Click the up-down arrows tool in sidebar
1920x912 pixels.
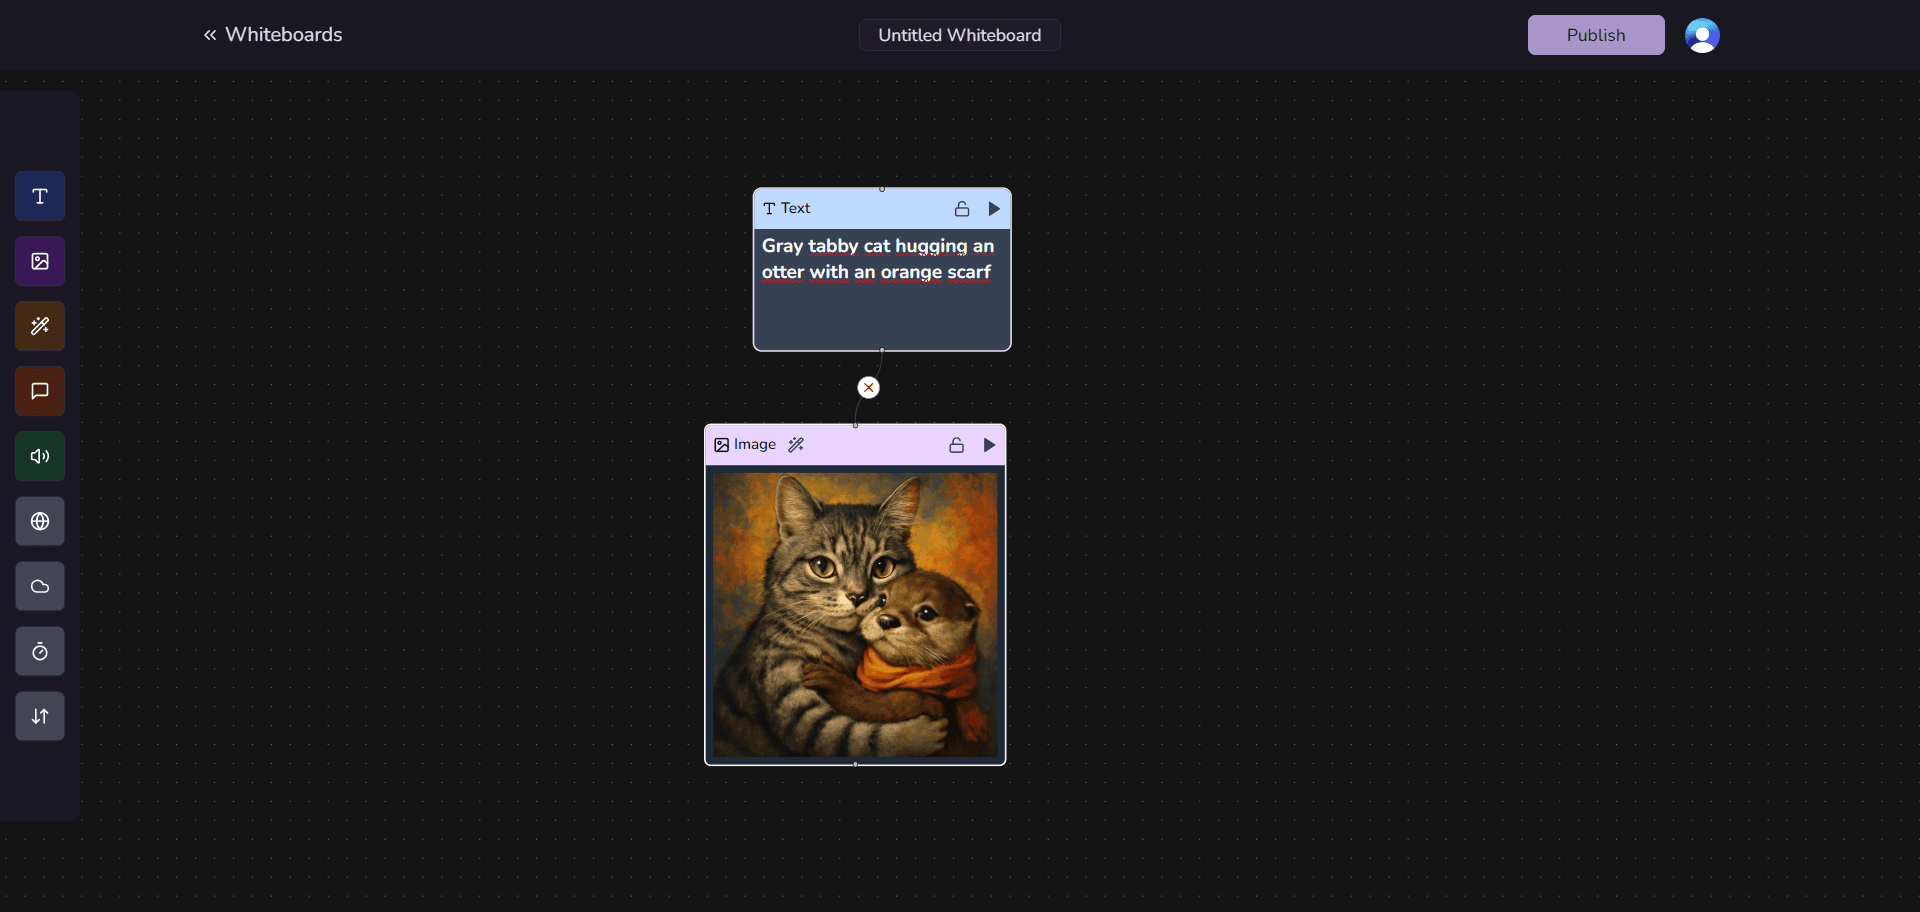(x=40, y=716)
